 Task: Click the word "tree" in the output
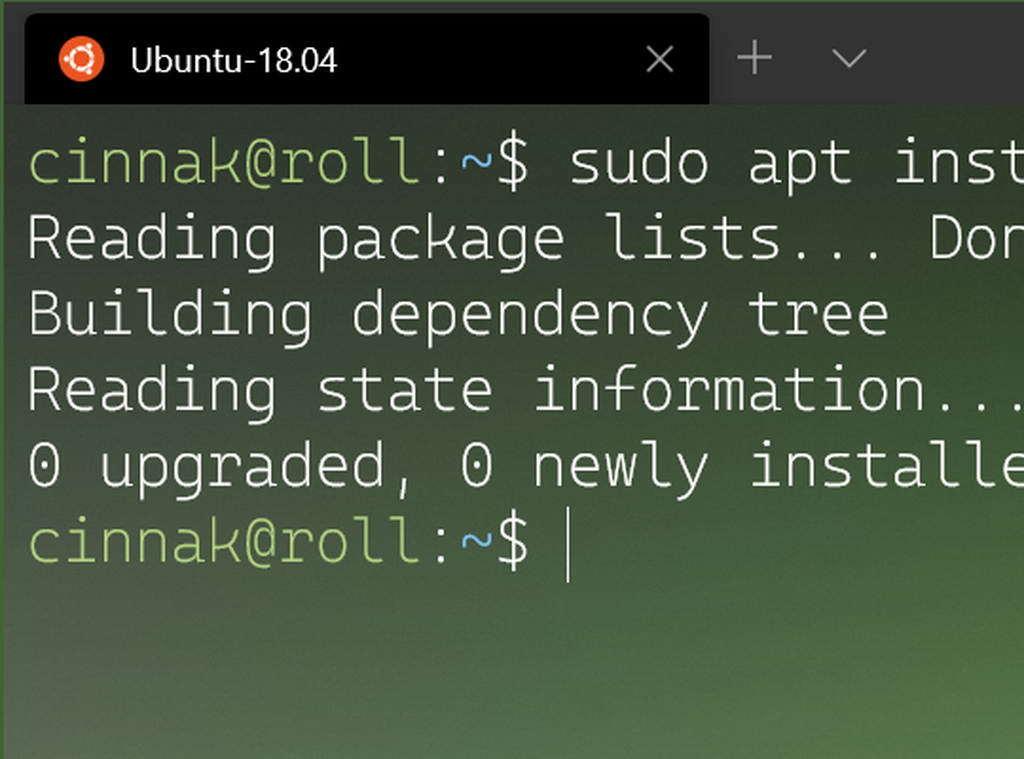tap(818, 316)
